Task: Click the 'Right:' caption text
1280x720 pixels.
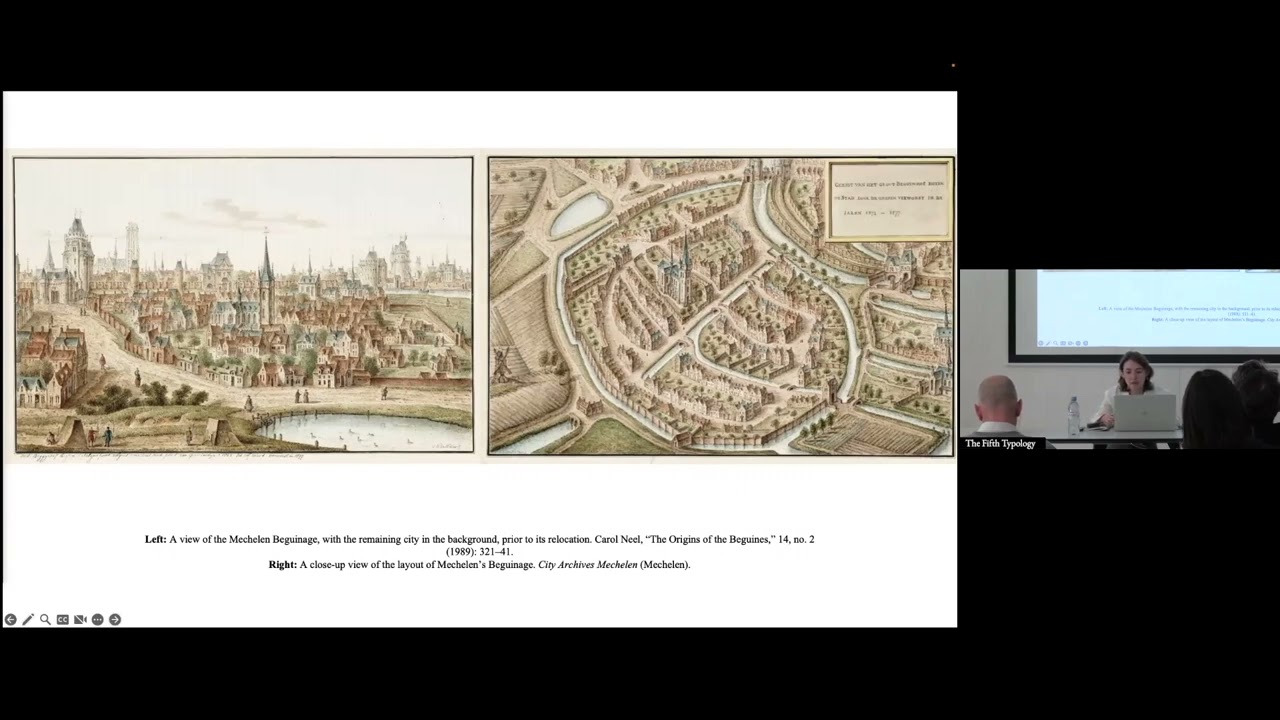Action: tap(283, 565)
